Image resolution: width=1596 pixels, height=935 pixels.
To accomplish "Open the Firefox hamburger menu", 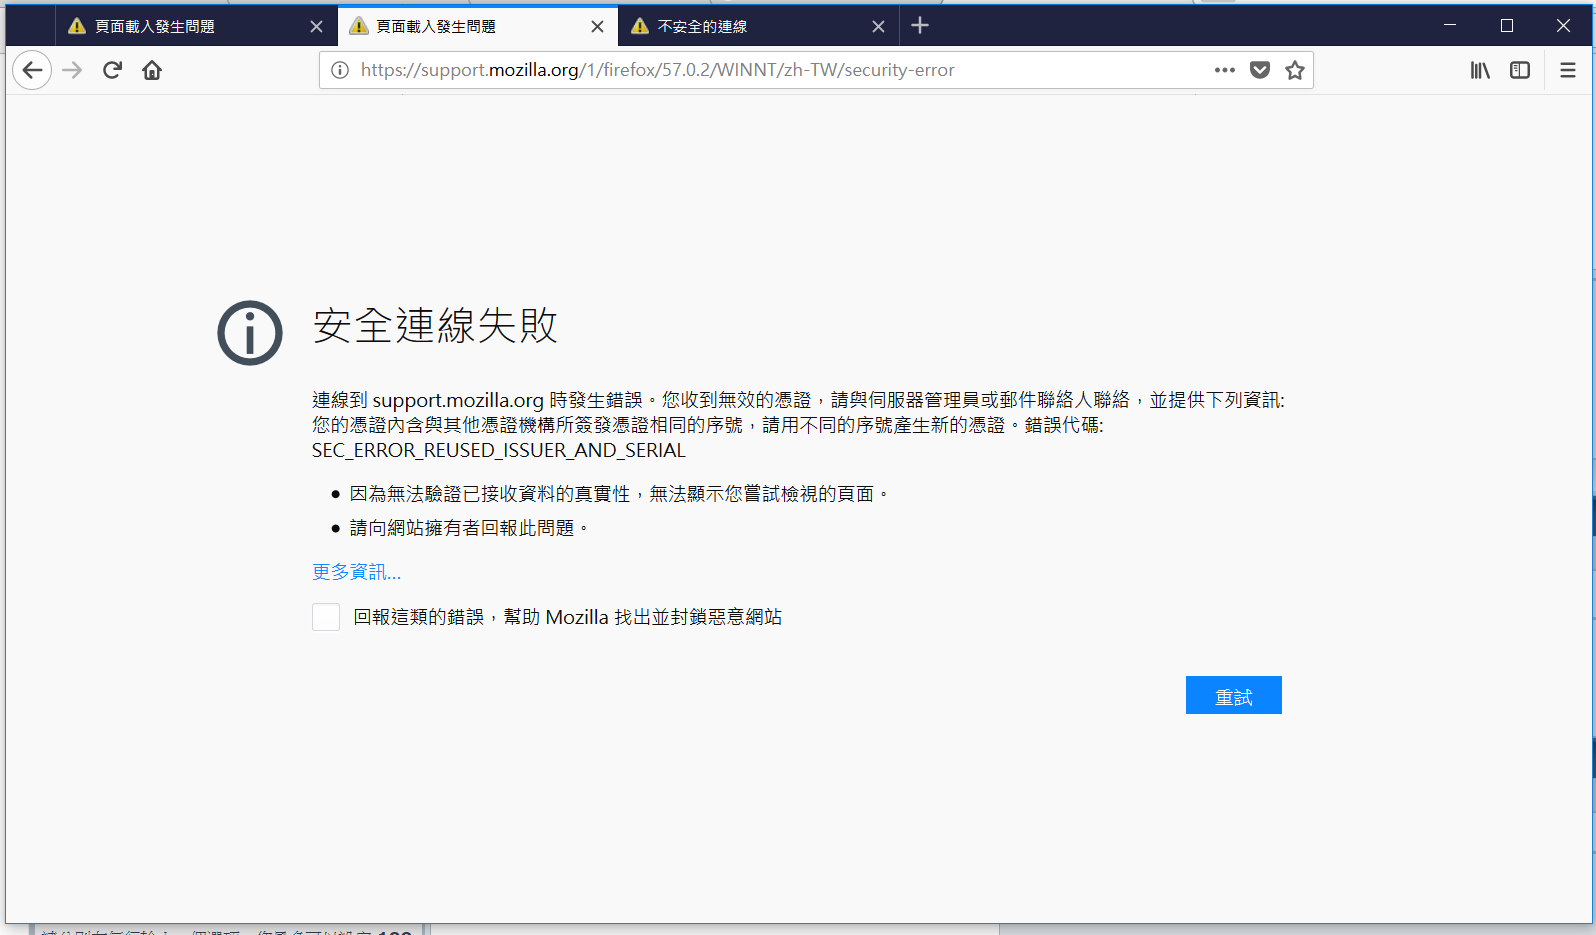I will coord(1567,70).
